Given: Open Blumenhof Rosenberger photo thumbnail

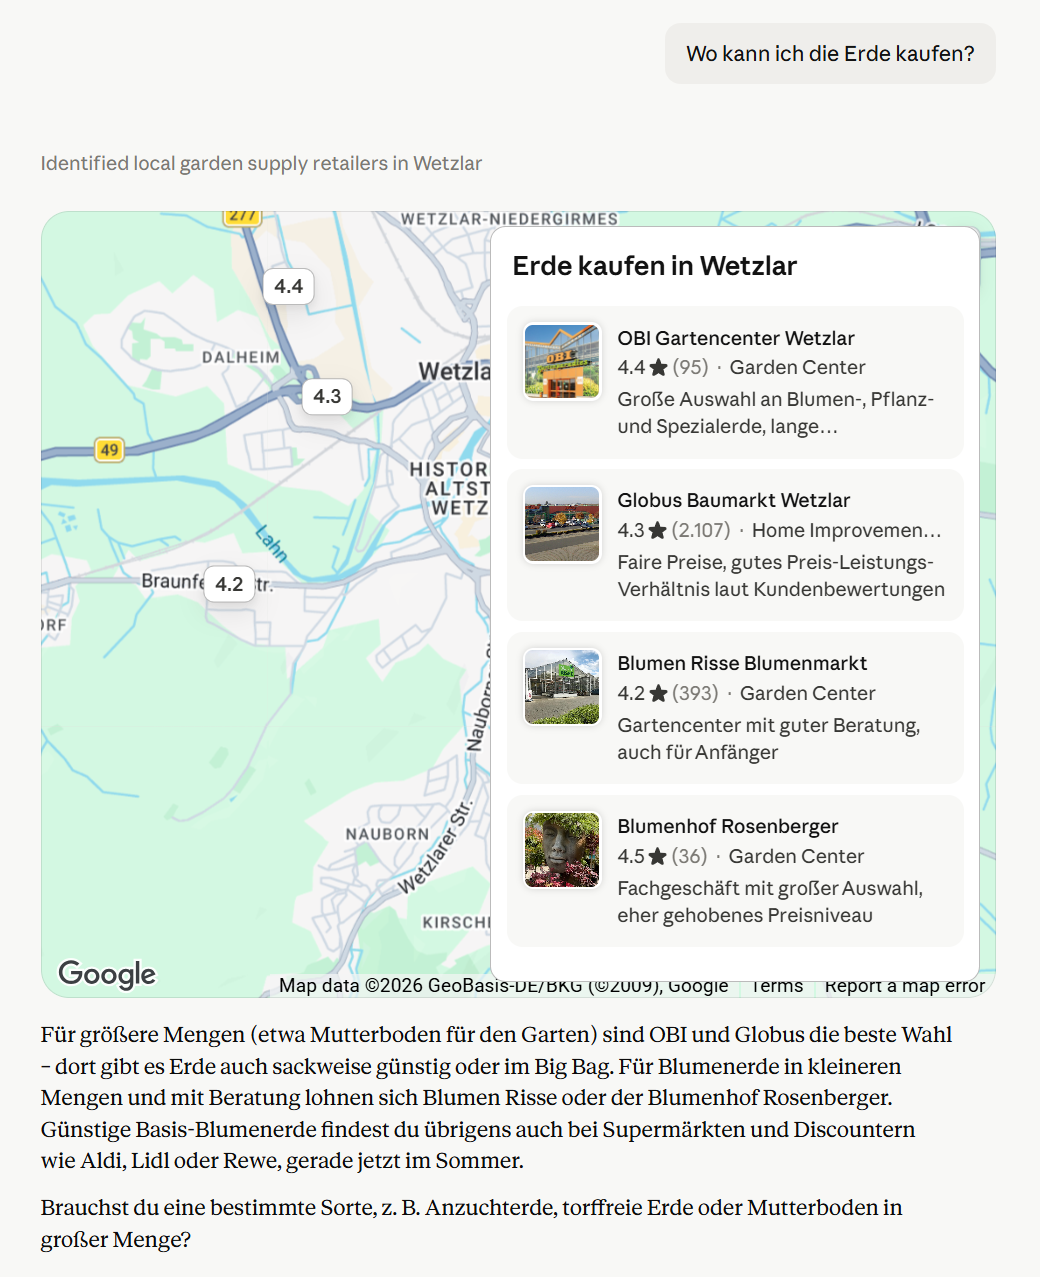Looking at the screenshot, I should point(562,850).
